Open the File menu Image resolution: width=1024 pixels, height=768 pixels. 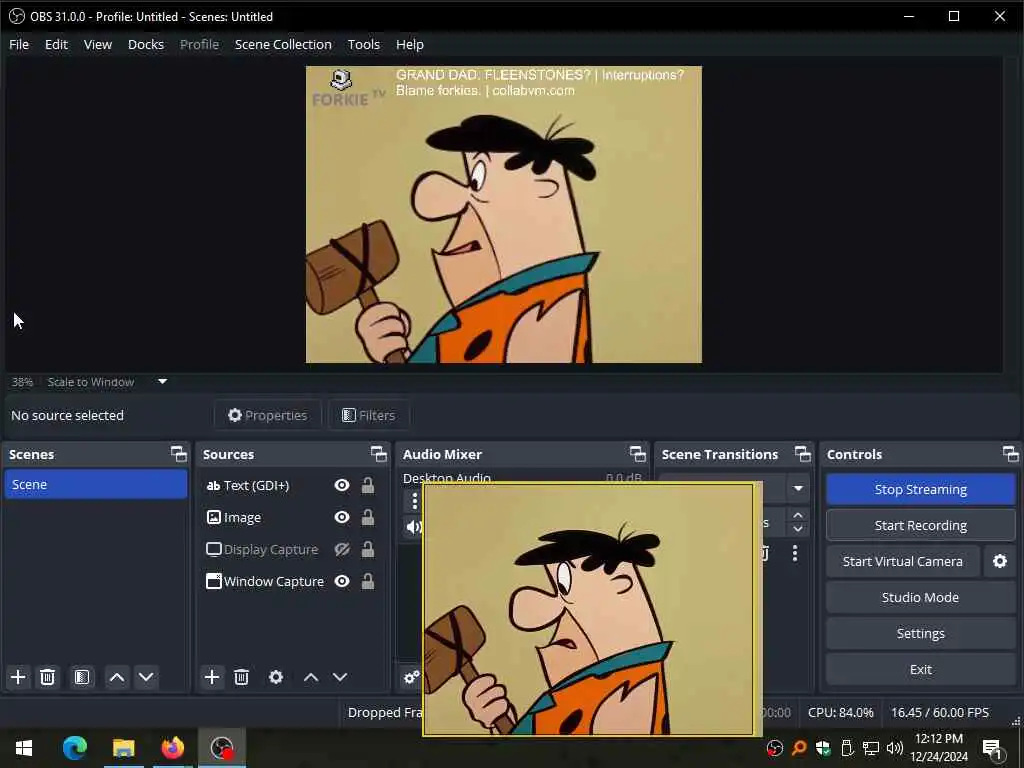click(x=19, y=44)
